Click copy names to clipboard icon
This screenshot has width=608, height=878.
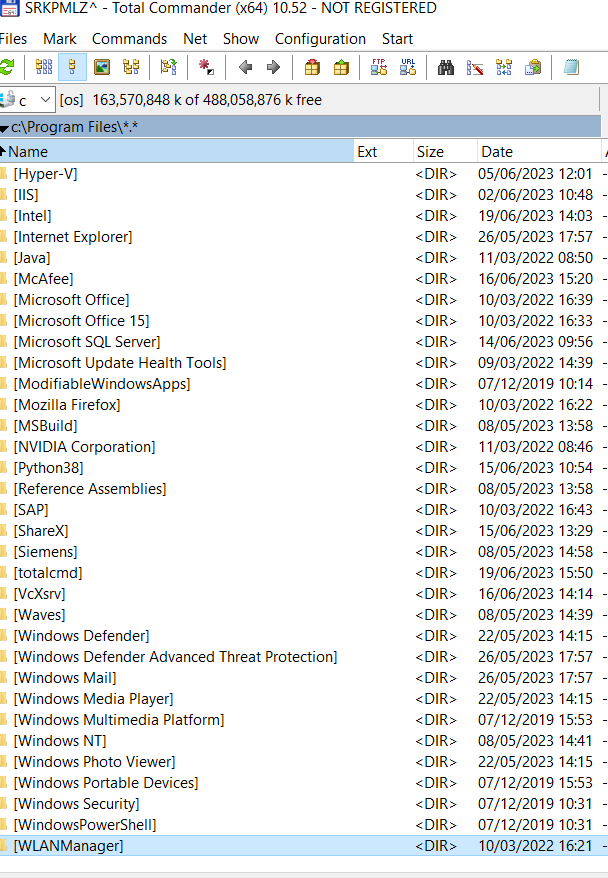point(532,67)
